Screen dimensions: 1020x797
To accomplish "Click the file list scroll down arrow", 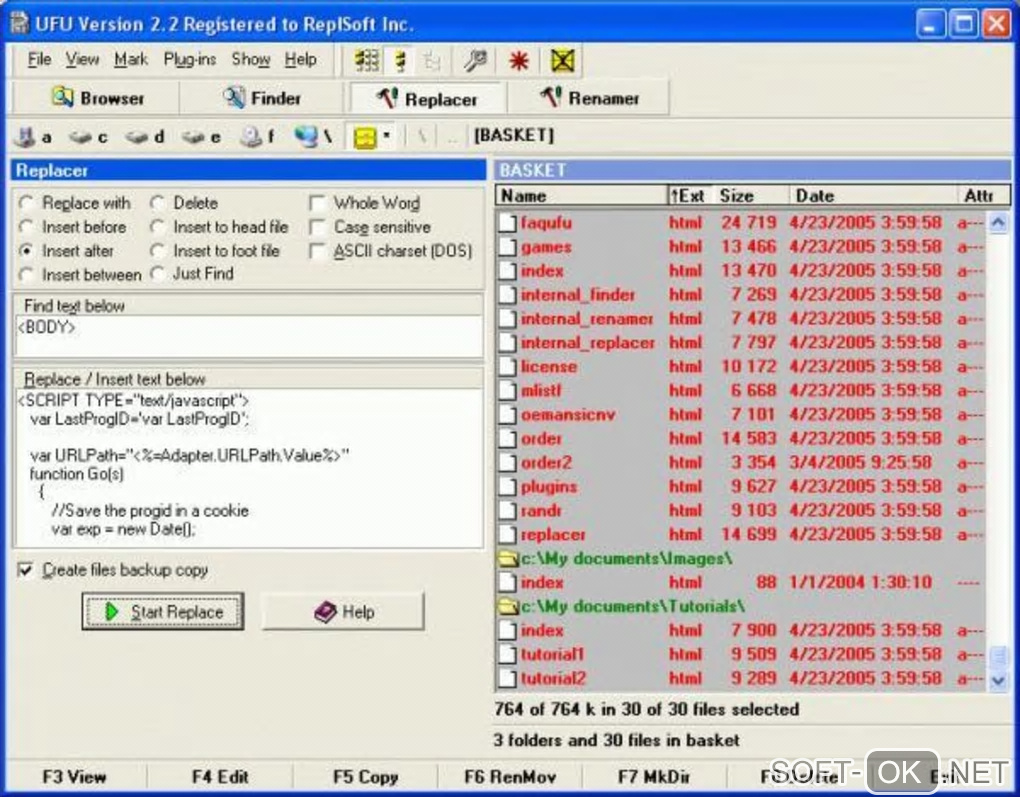I will point(998,681).
